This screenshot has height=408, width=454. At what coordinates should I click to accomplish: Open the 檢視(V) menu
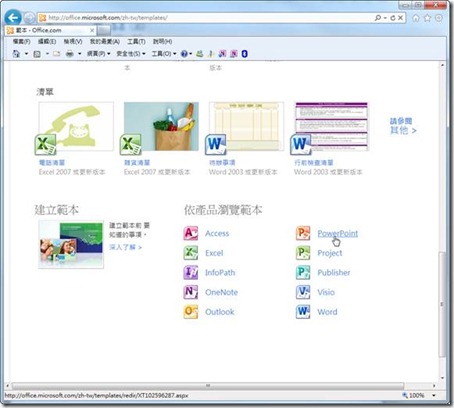point(73,42)
